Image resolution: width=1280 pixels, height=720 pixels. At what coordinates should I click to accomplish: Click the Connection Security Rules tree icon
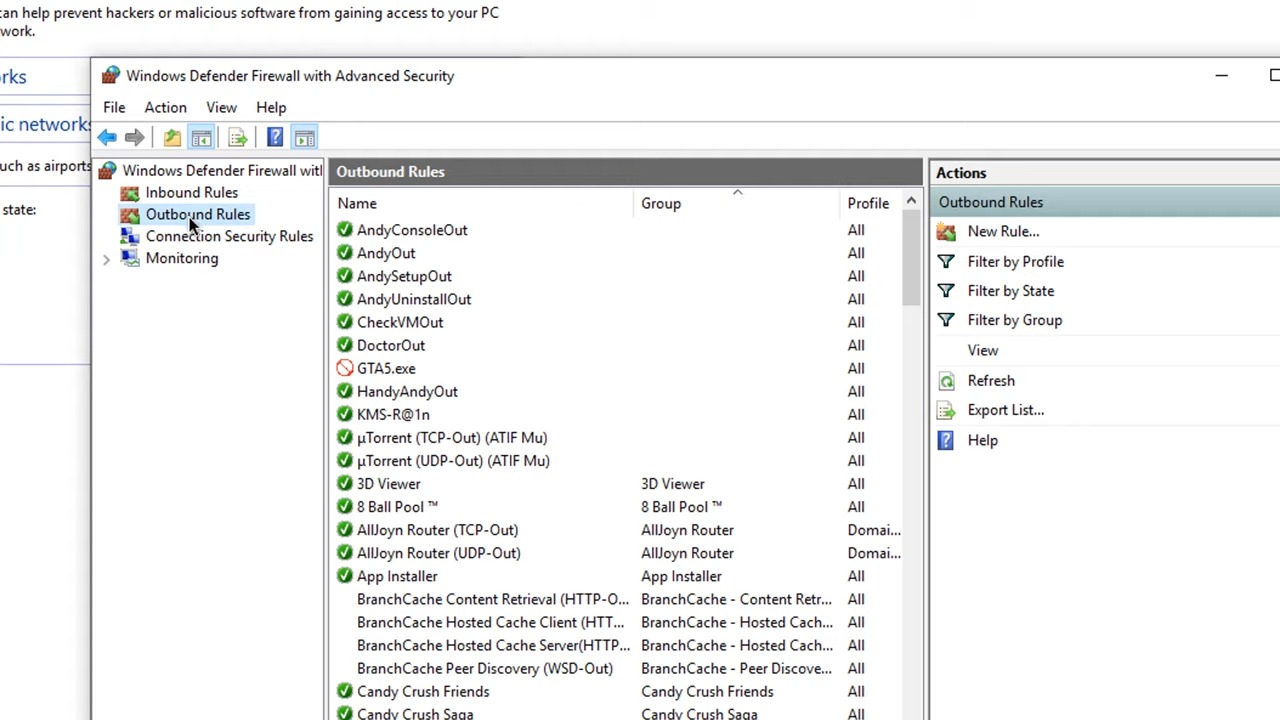coord(130,237)
